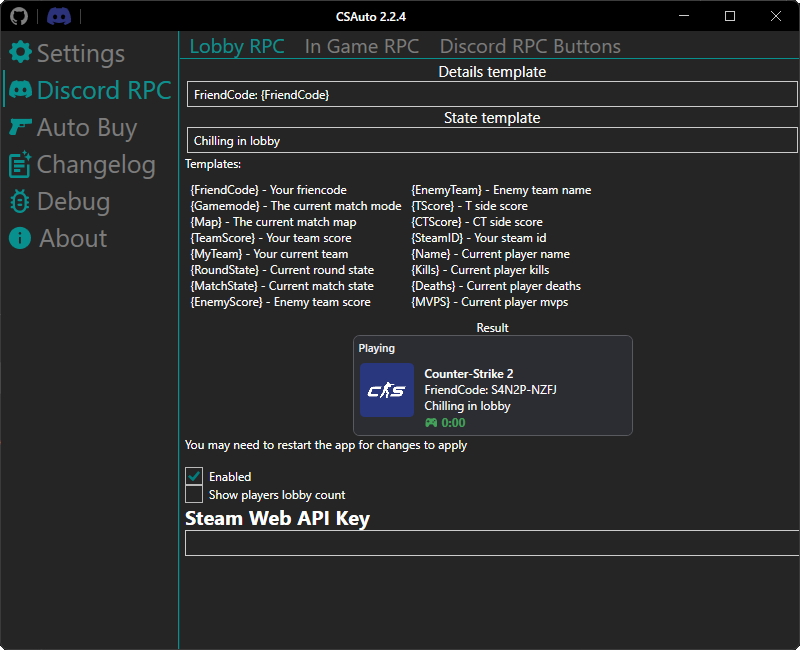Screen dimensions: 800x650
Task: Open the About section
Action: click(73, 238)
